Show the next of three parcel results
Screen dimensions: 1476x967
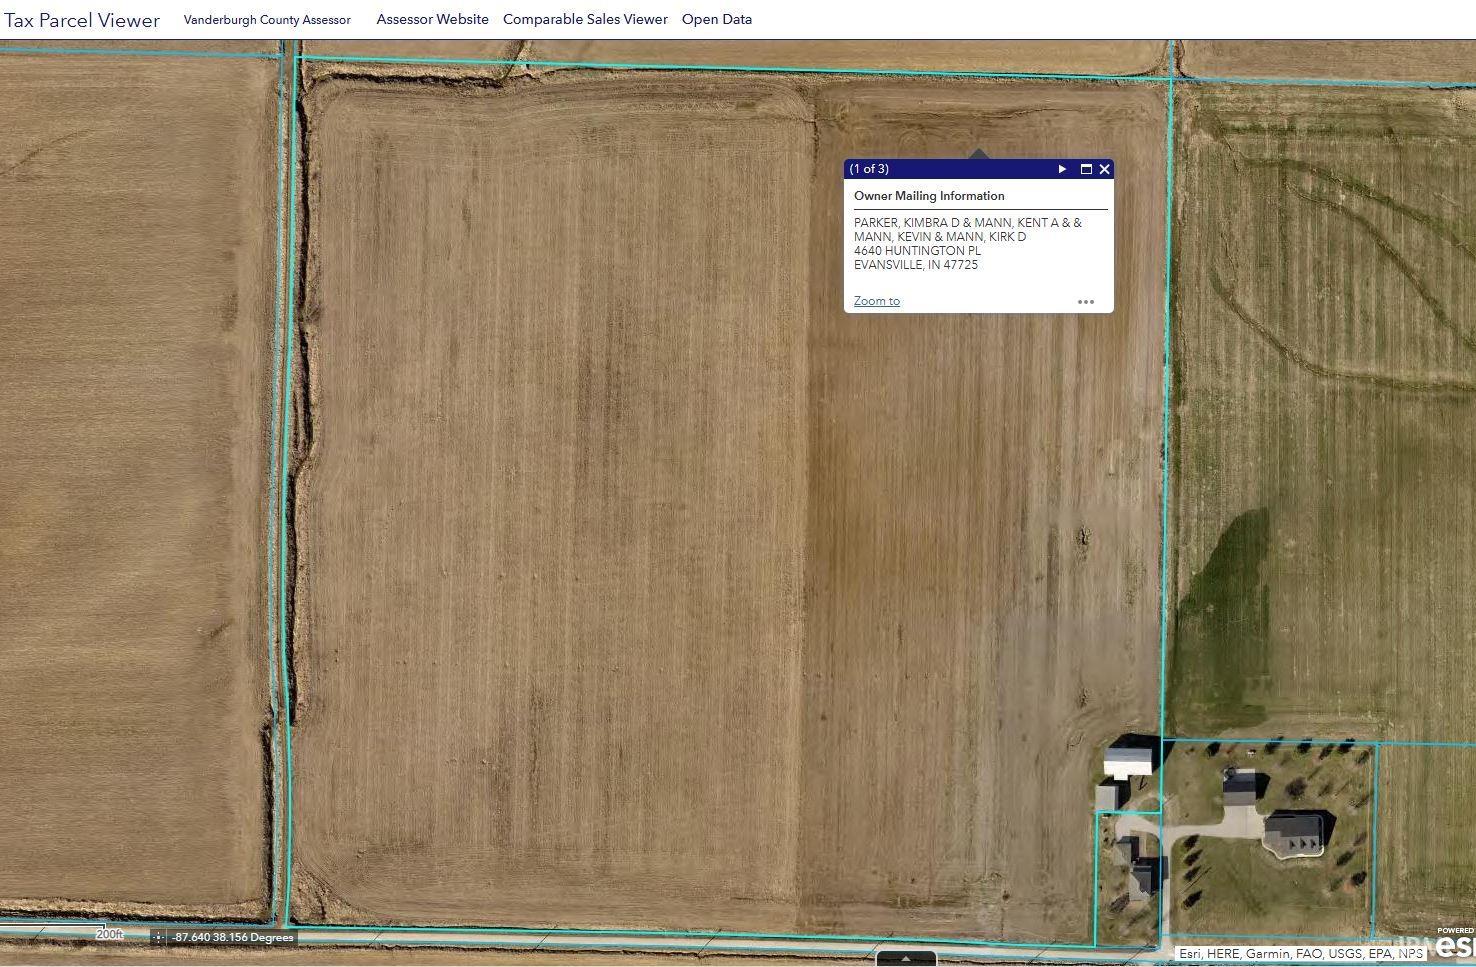tap(1061, 169)
